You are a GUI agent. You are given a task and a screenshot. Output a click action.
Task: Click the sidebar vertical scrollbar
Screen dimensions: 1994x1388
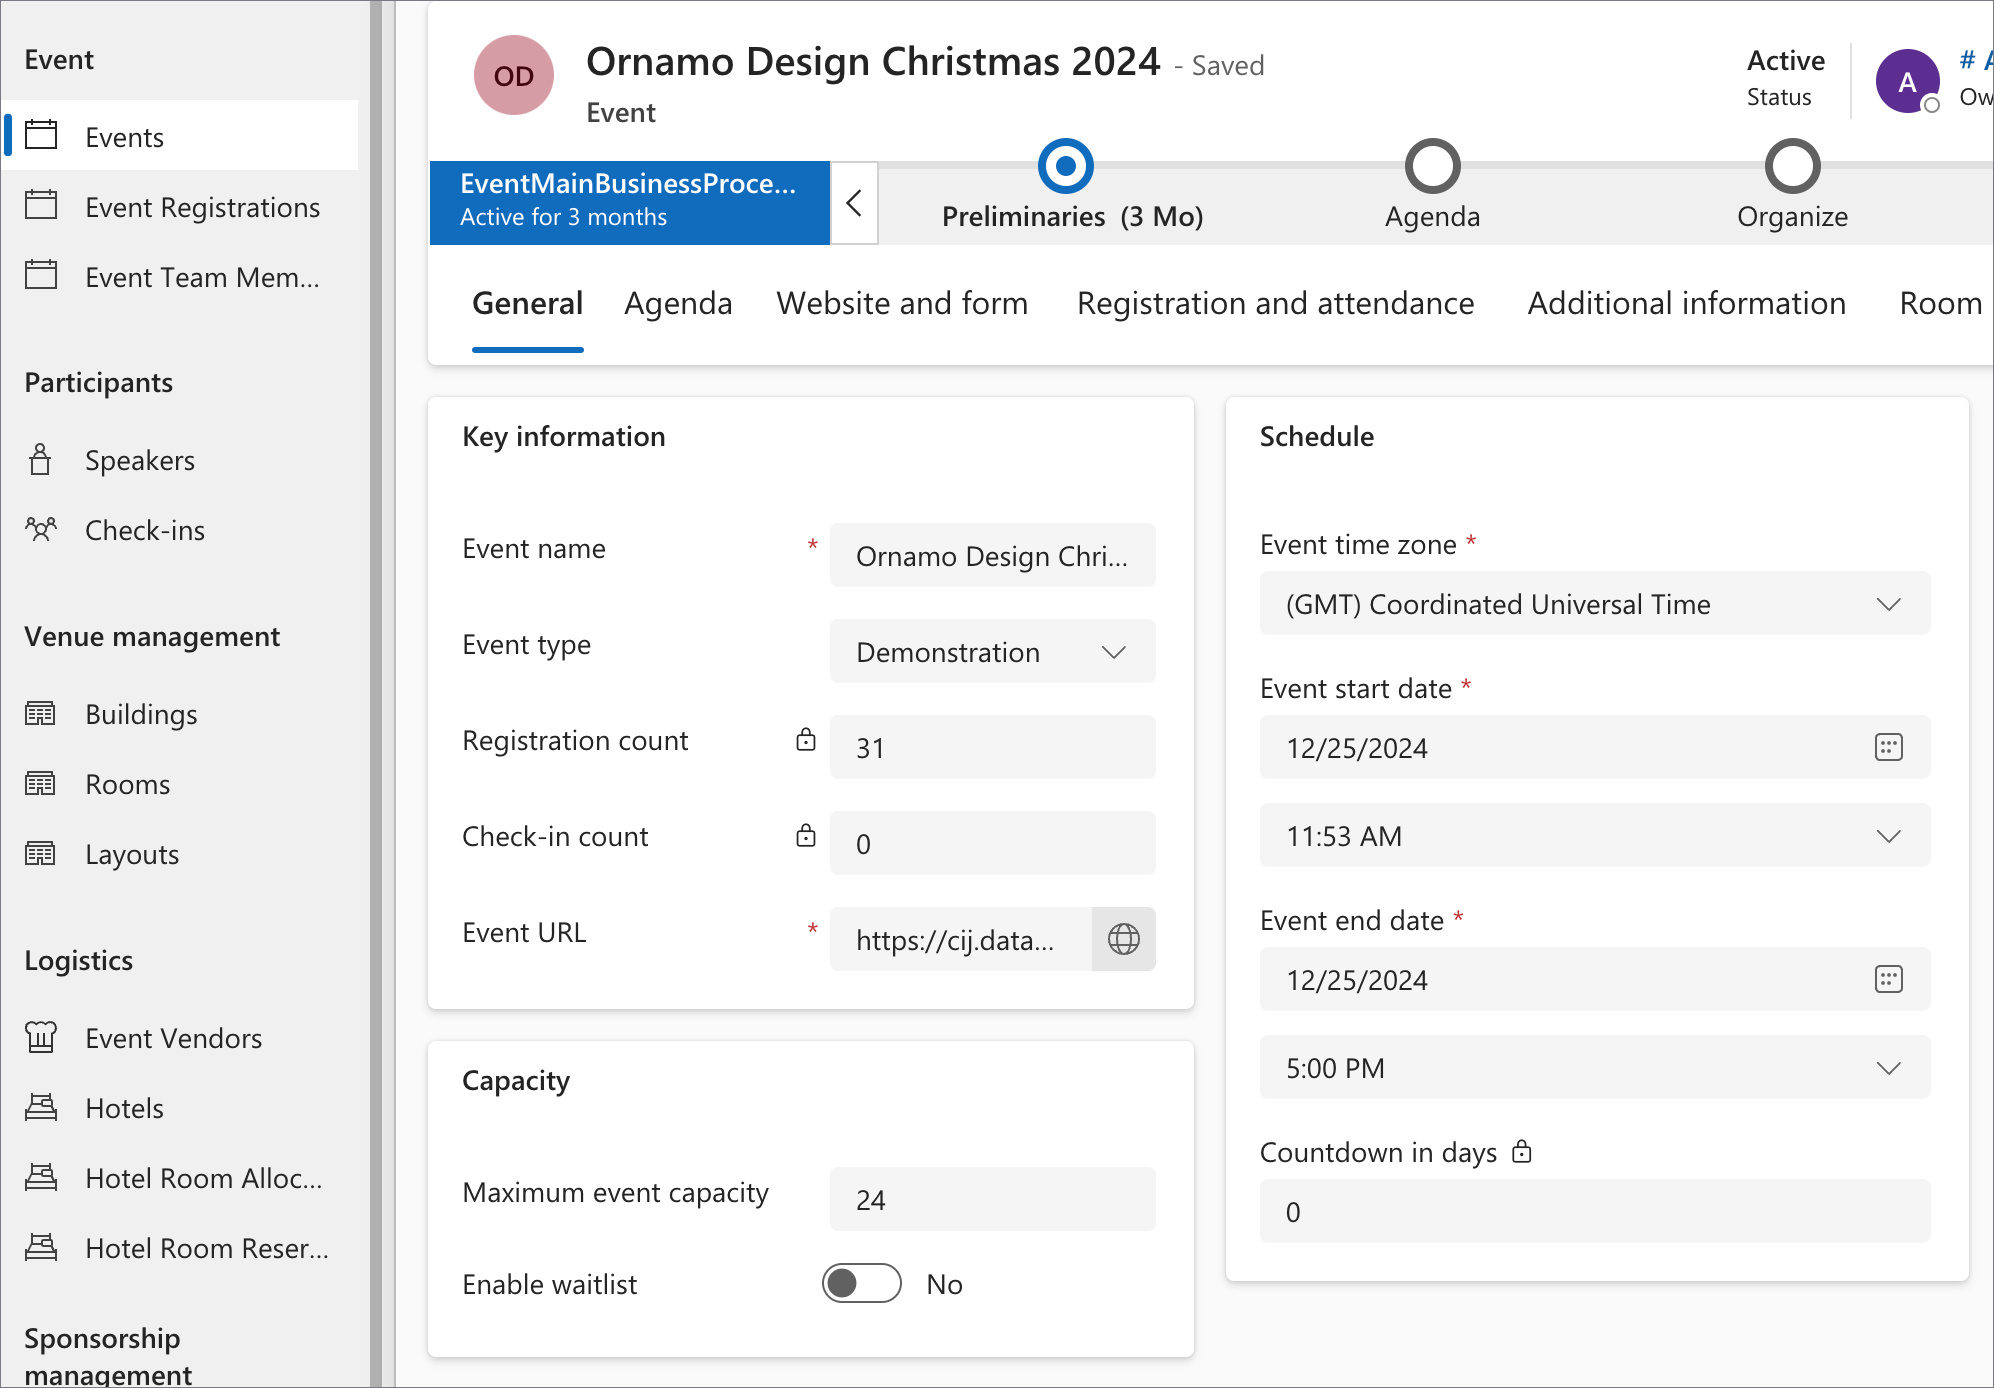click(376, 694)
